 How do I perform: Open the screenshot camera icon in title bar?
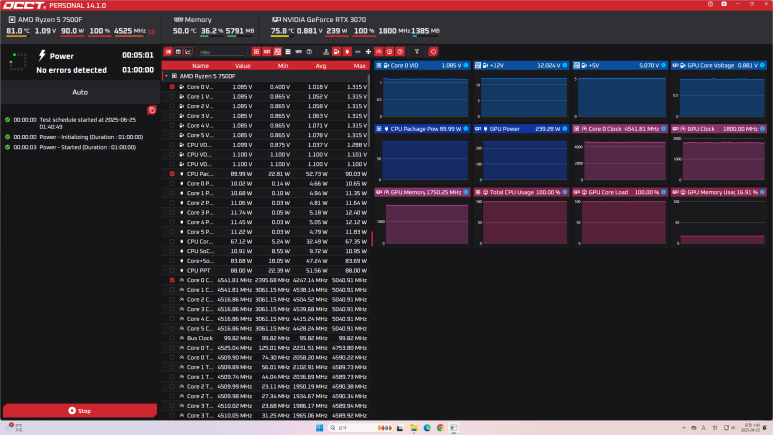point(724,4)
